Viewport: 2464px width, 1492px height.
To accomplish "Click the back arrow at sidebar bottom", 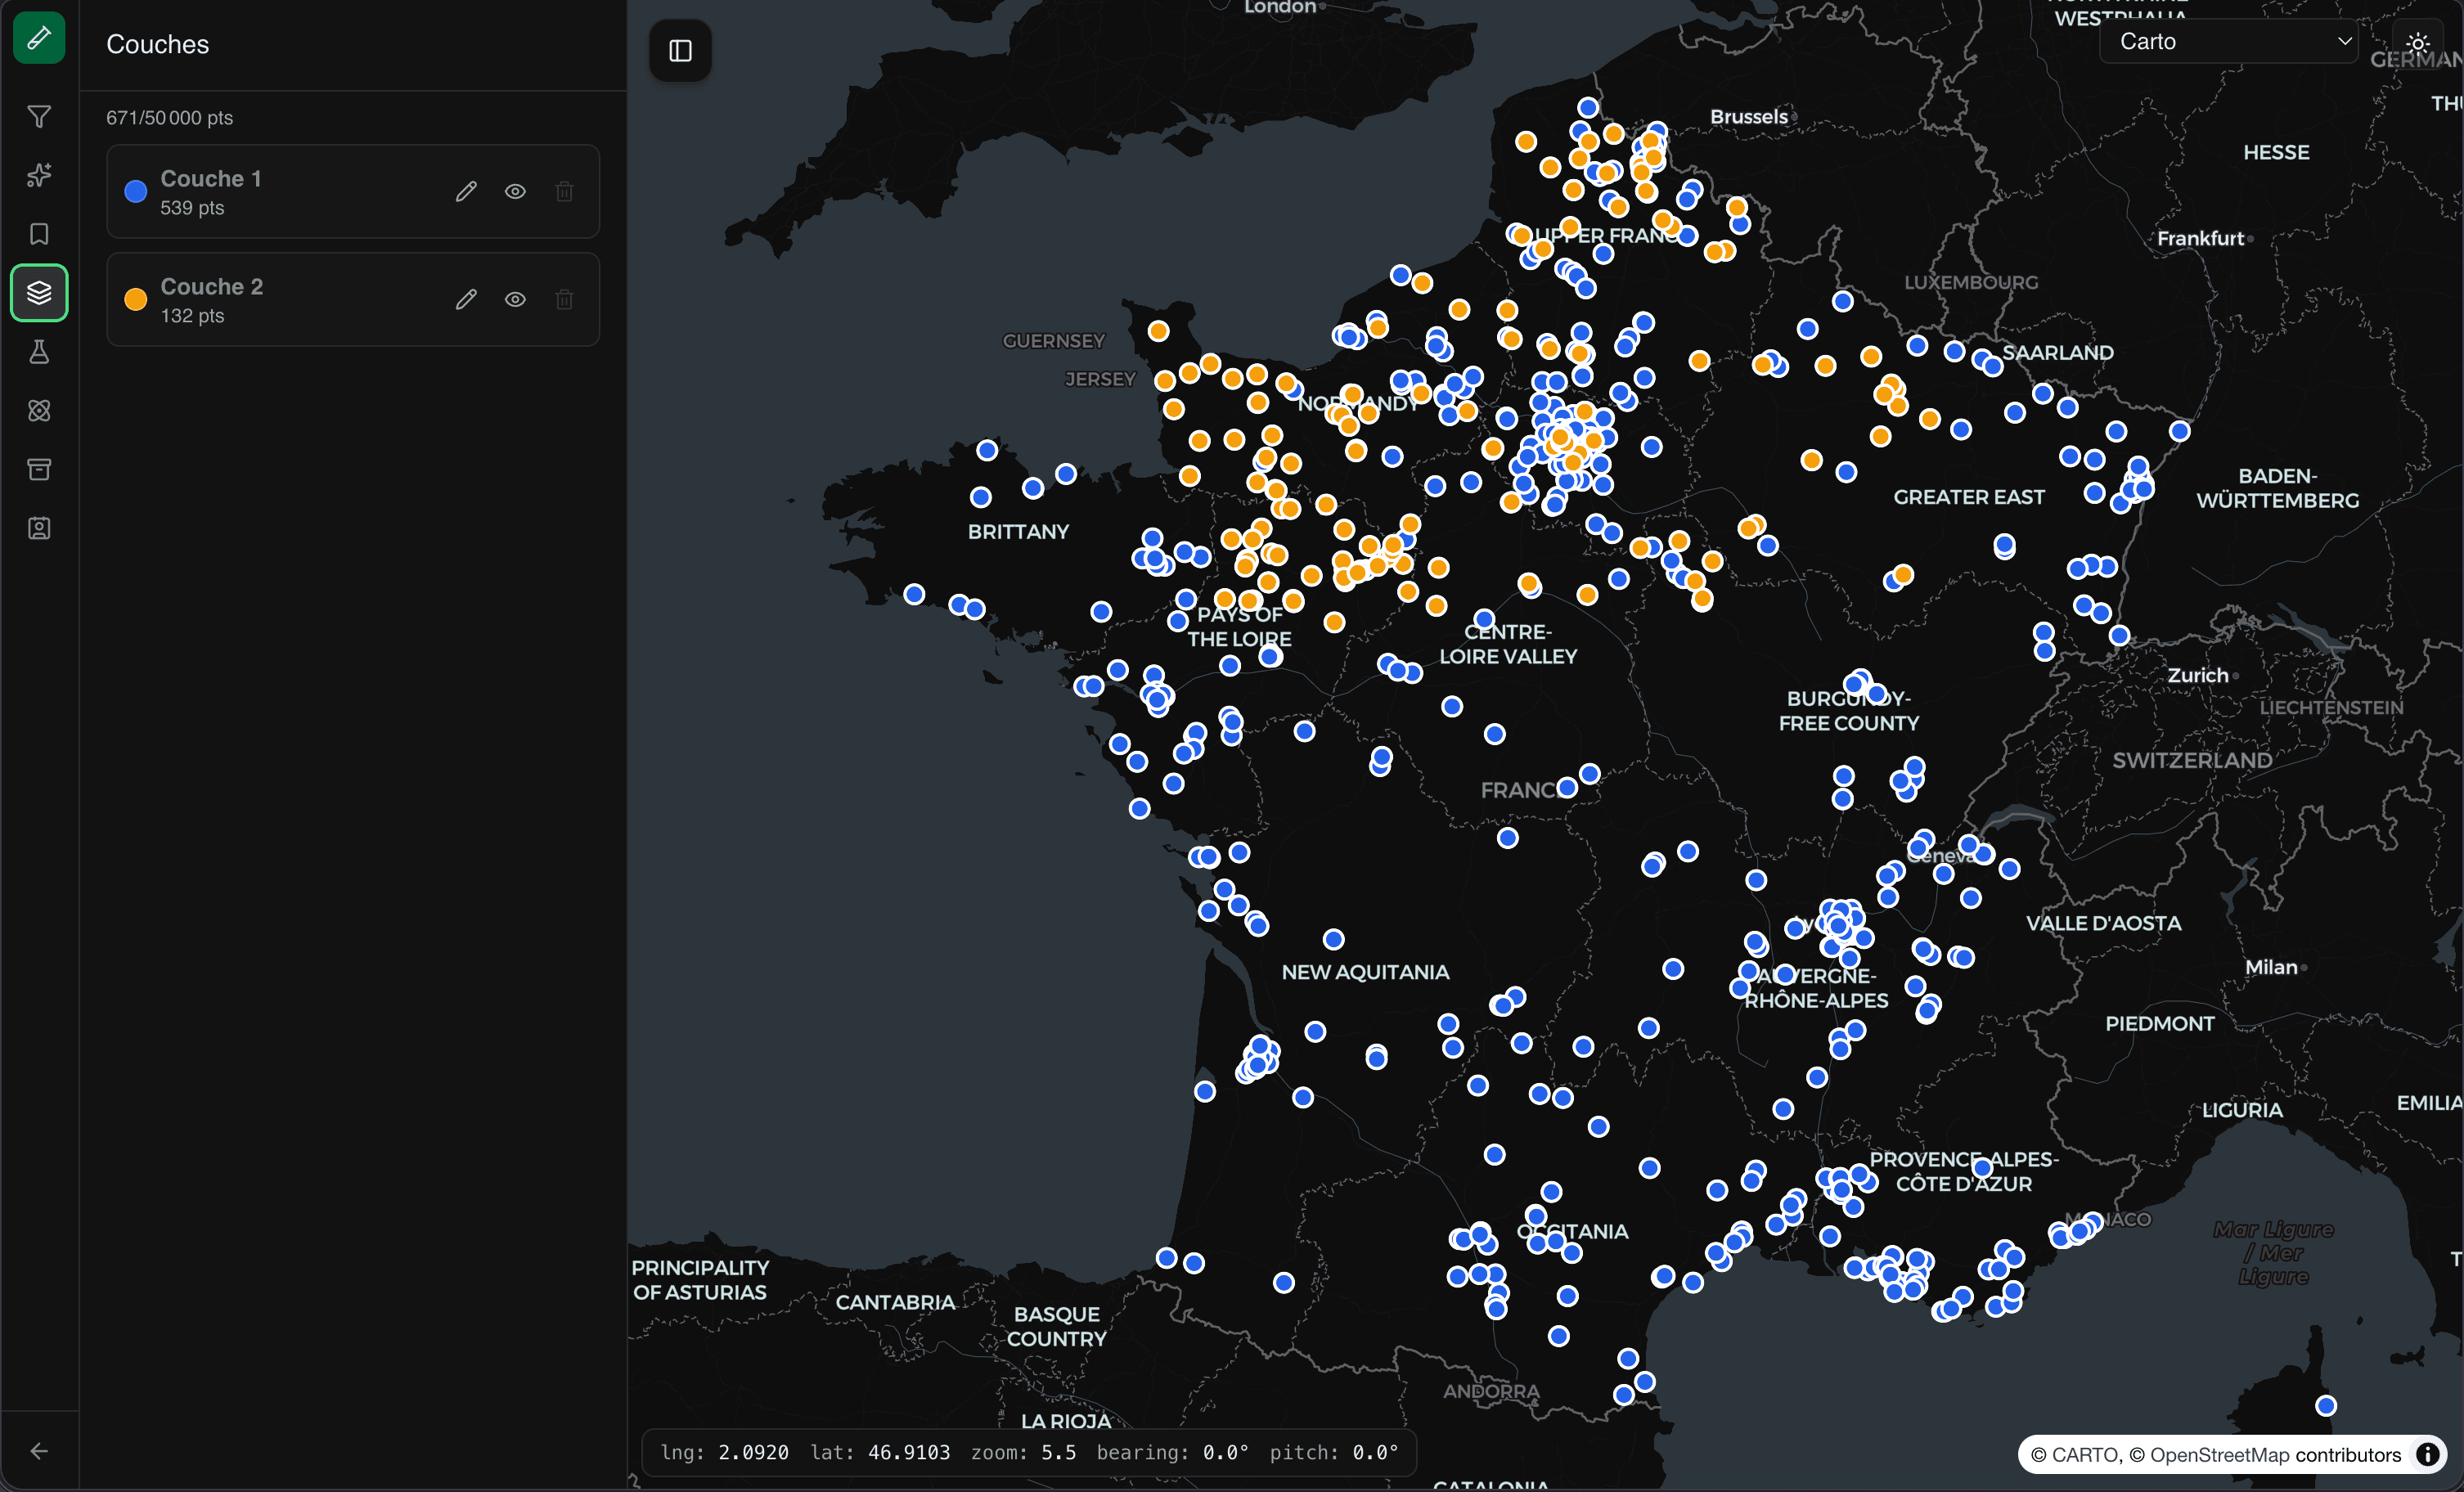I will (x=39, y=1451).
